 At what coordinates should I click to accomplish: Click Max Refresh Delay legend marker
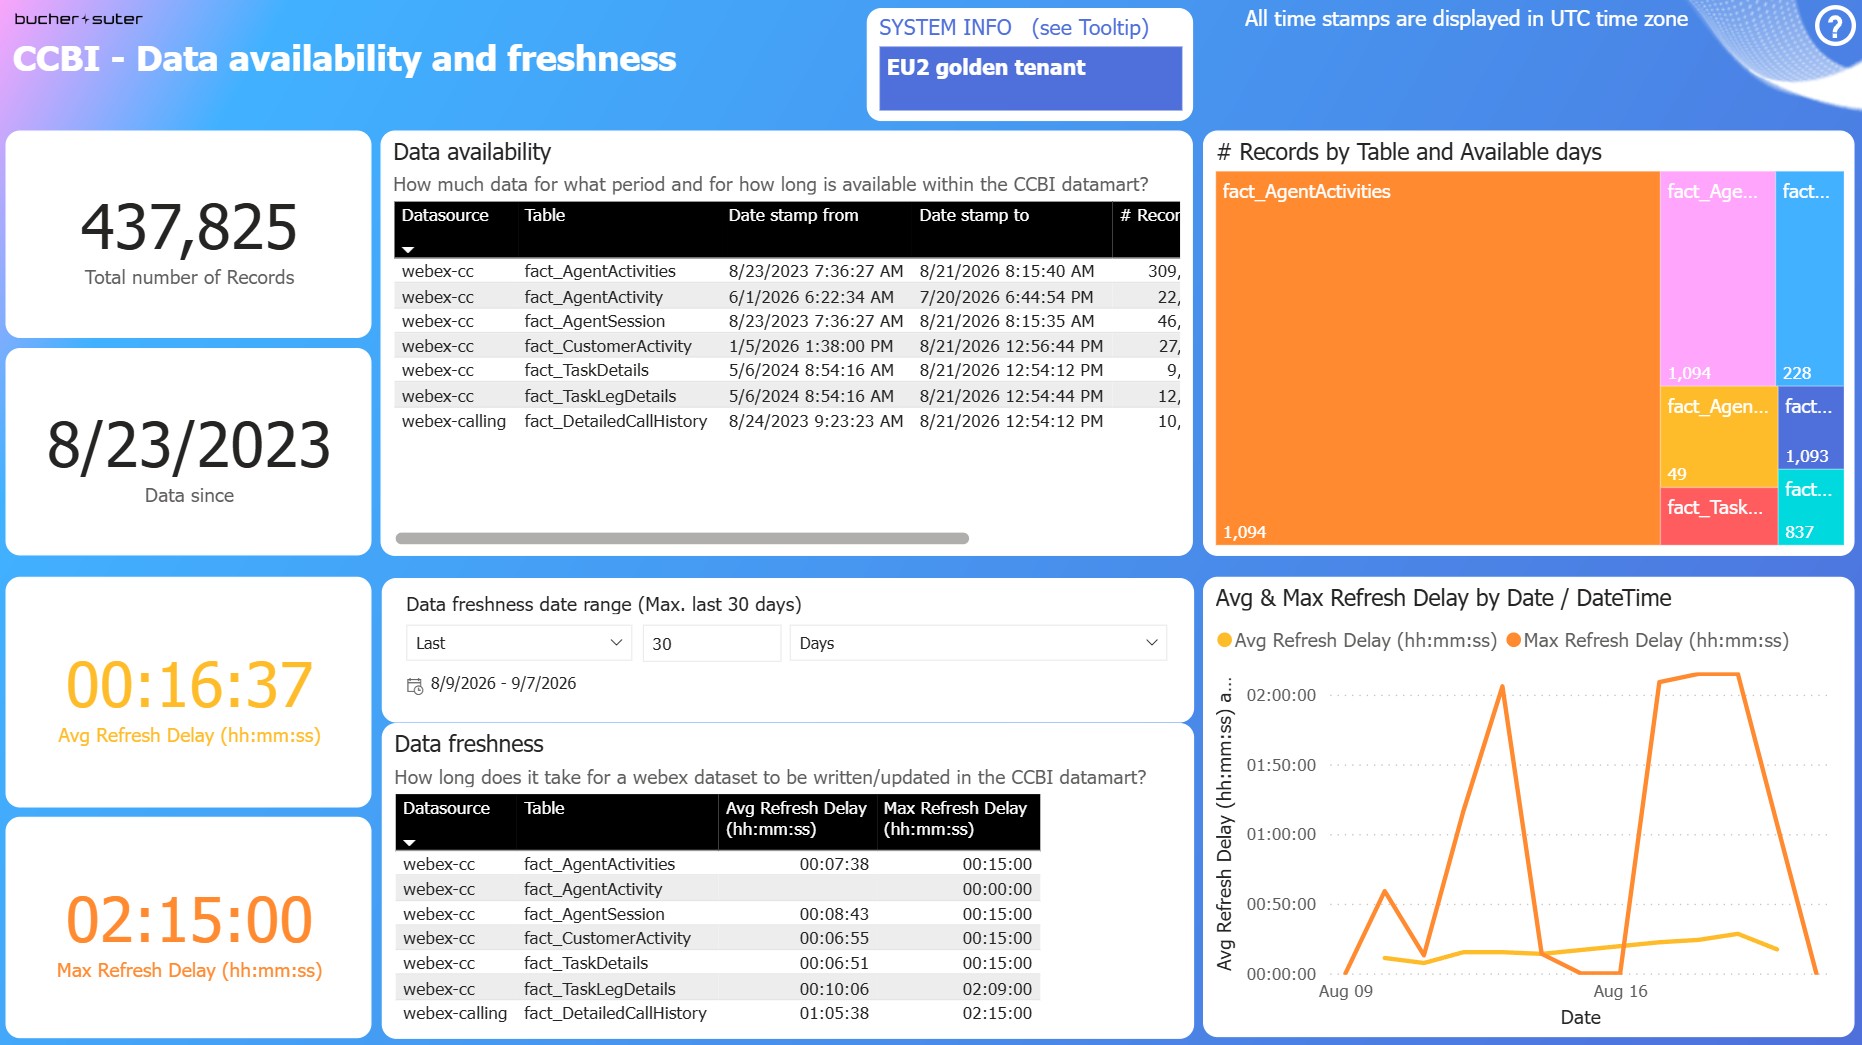(x=1513, y=640)
